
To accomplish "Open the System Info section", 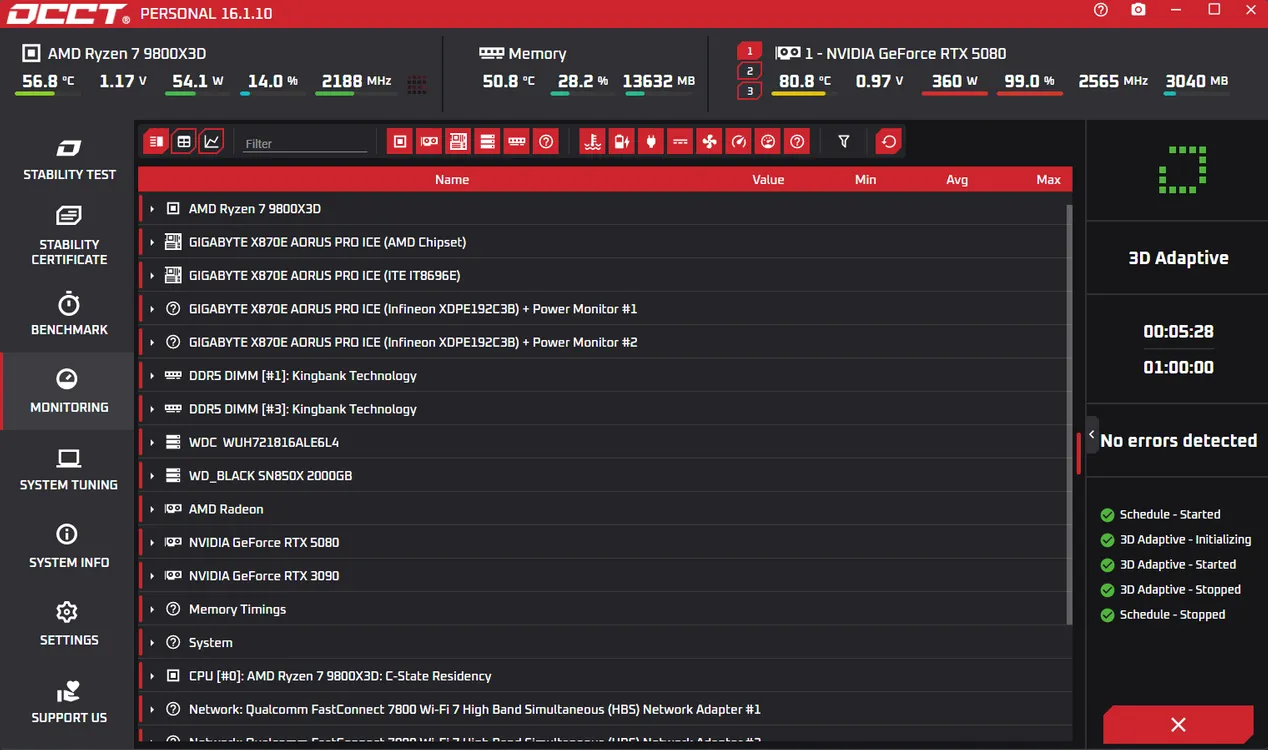I will pos(69,547).
